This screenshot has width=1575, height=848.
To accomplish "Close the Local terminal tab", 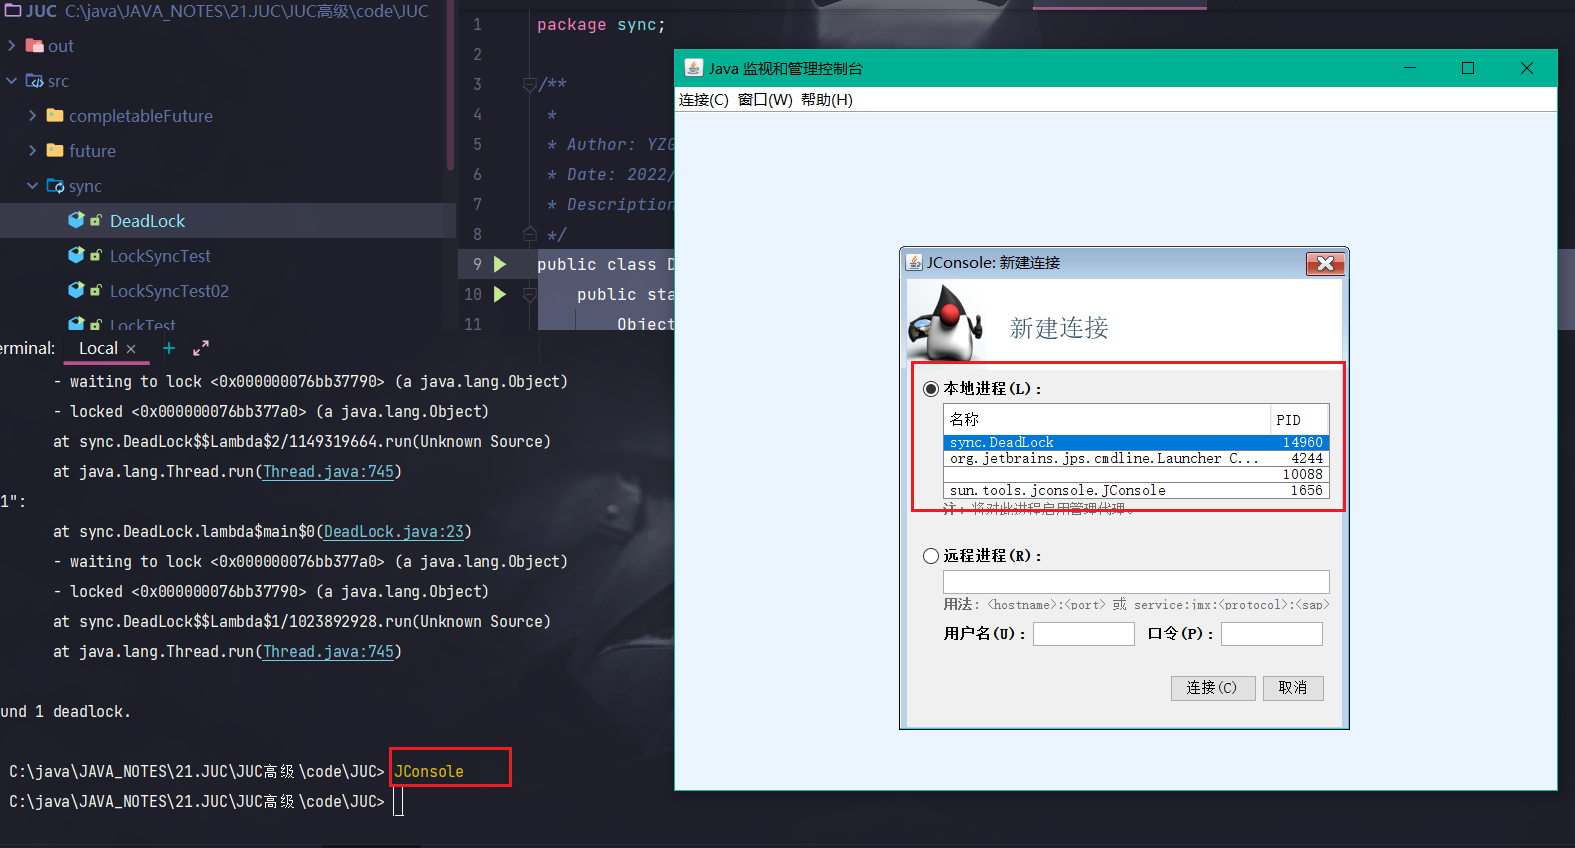I will click(131, 349).
